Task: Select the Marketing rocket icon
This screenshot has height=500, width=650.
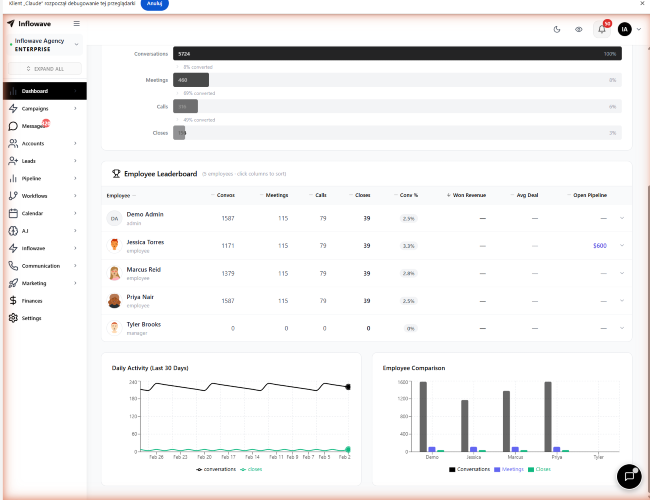Action: tap(12, 283)
